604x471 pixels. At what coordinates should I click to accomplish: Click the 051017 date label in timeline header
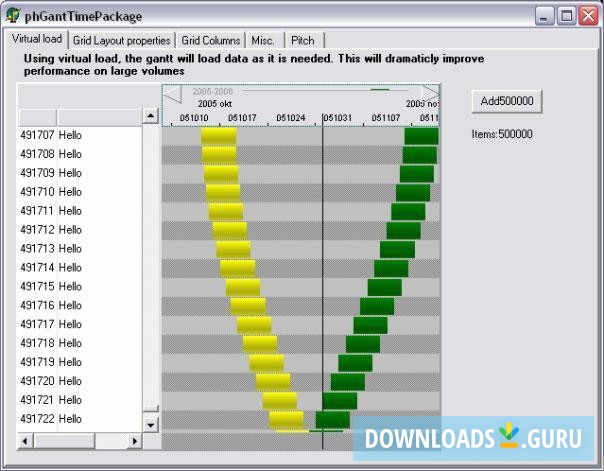(x=242, y=118)
